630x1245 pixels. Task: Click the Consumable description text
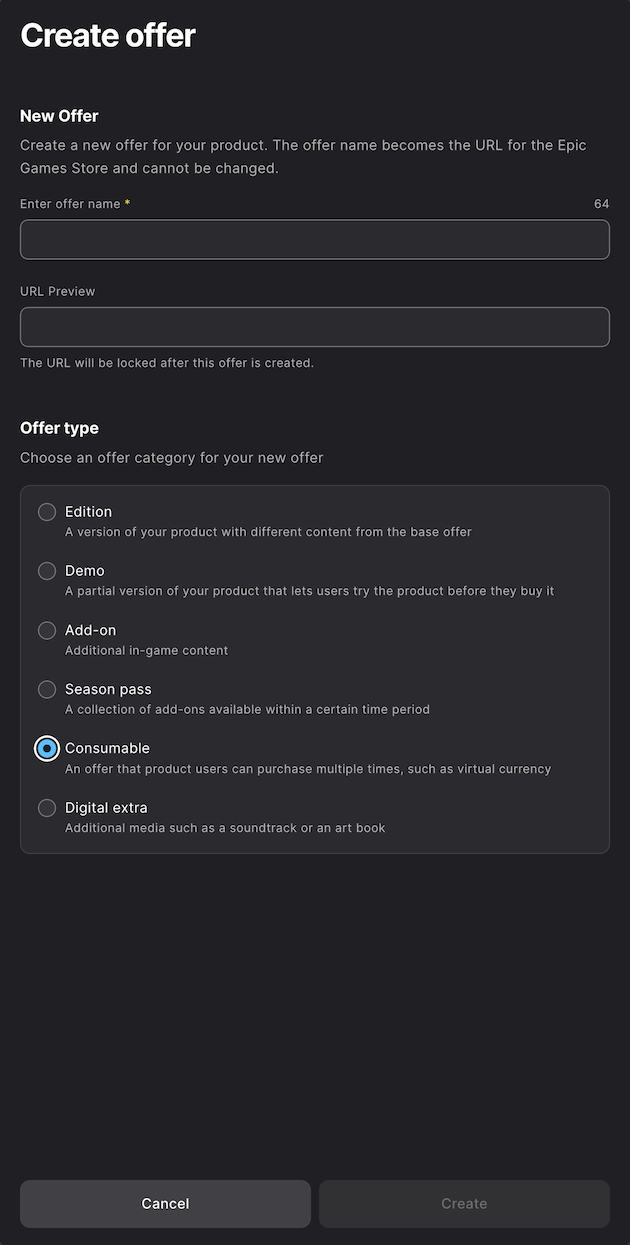pyautogui.click(x=305, y=768)
